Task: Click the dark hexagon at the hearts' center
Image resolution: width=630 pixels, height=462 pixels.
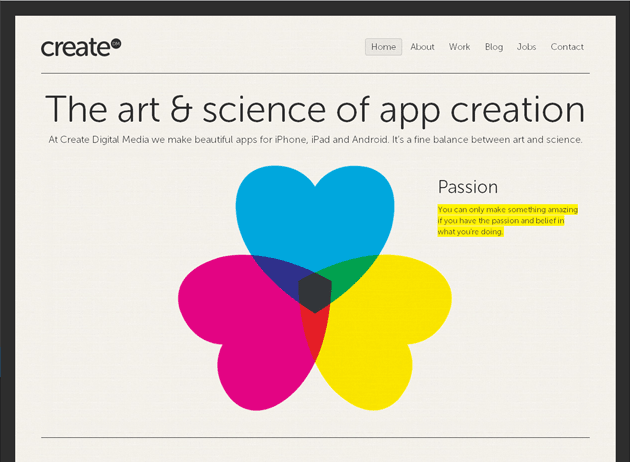Action: (314, 291)
